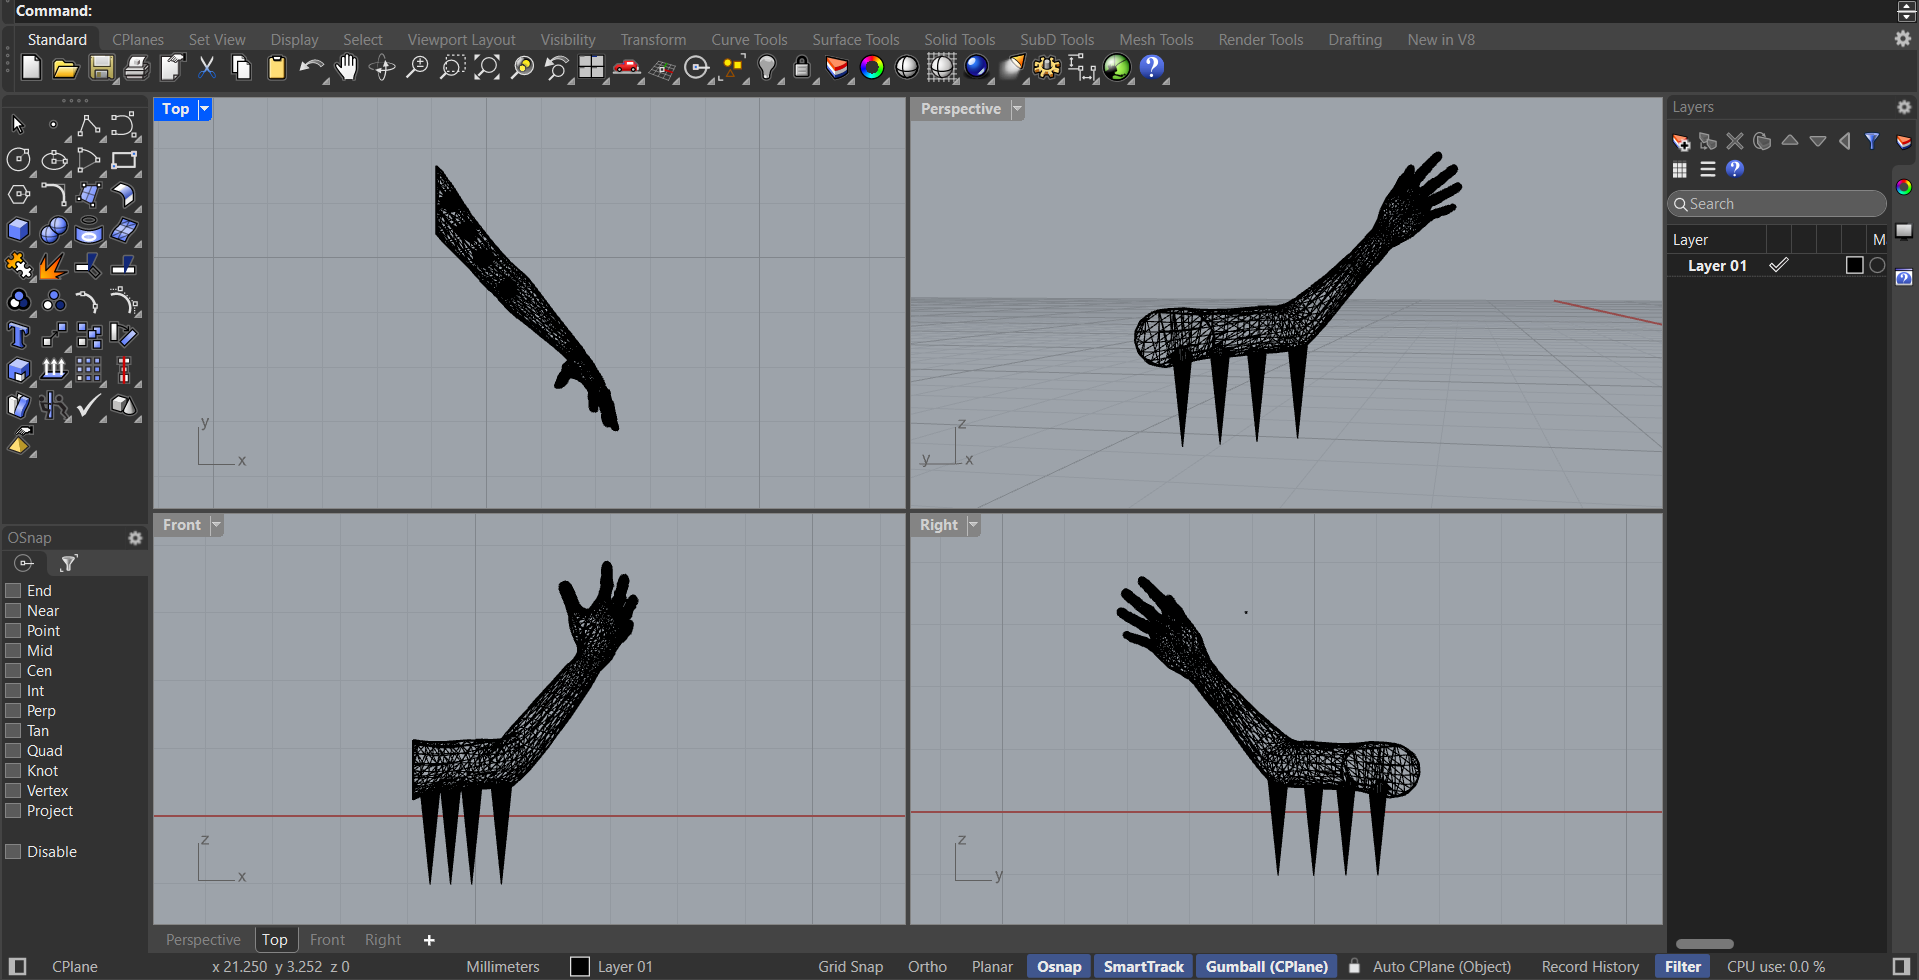Save the model with the floppy disk icon
This screenshot has height=980, width=1919.
click(101, 67)
